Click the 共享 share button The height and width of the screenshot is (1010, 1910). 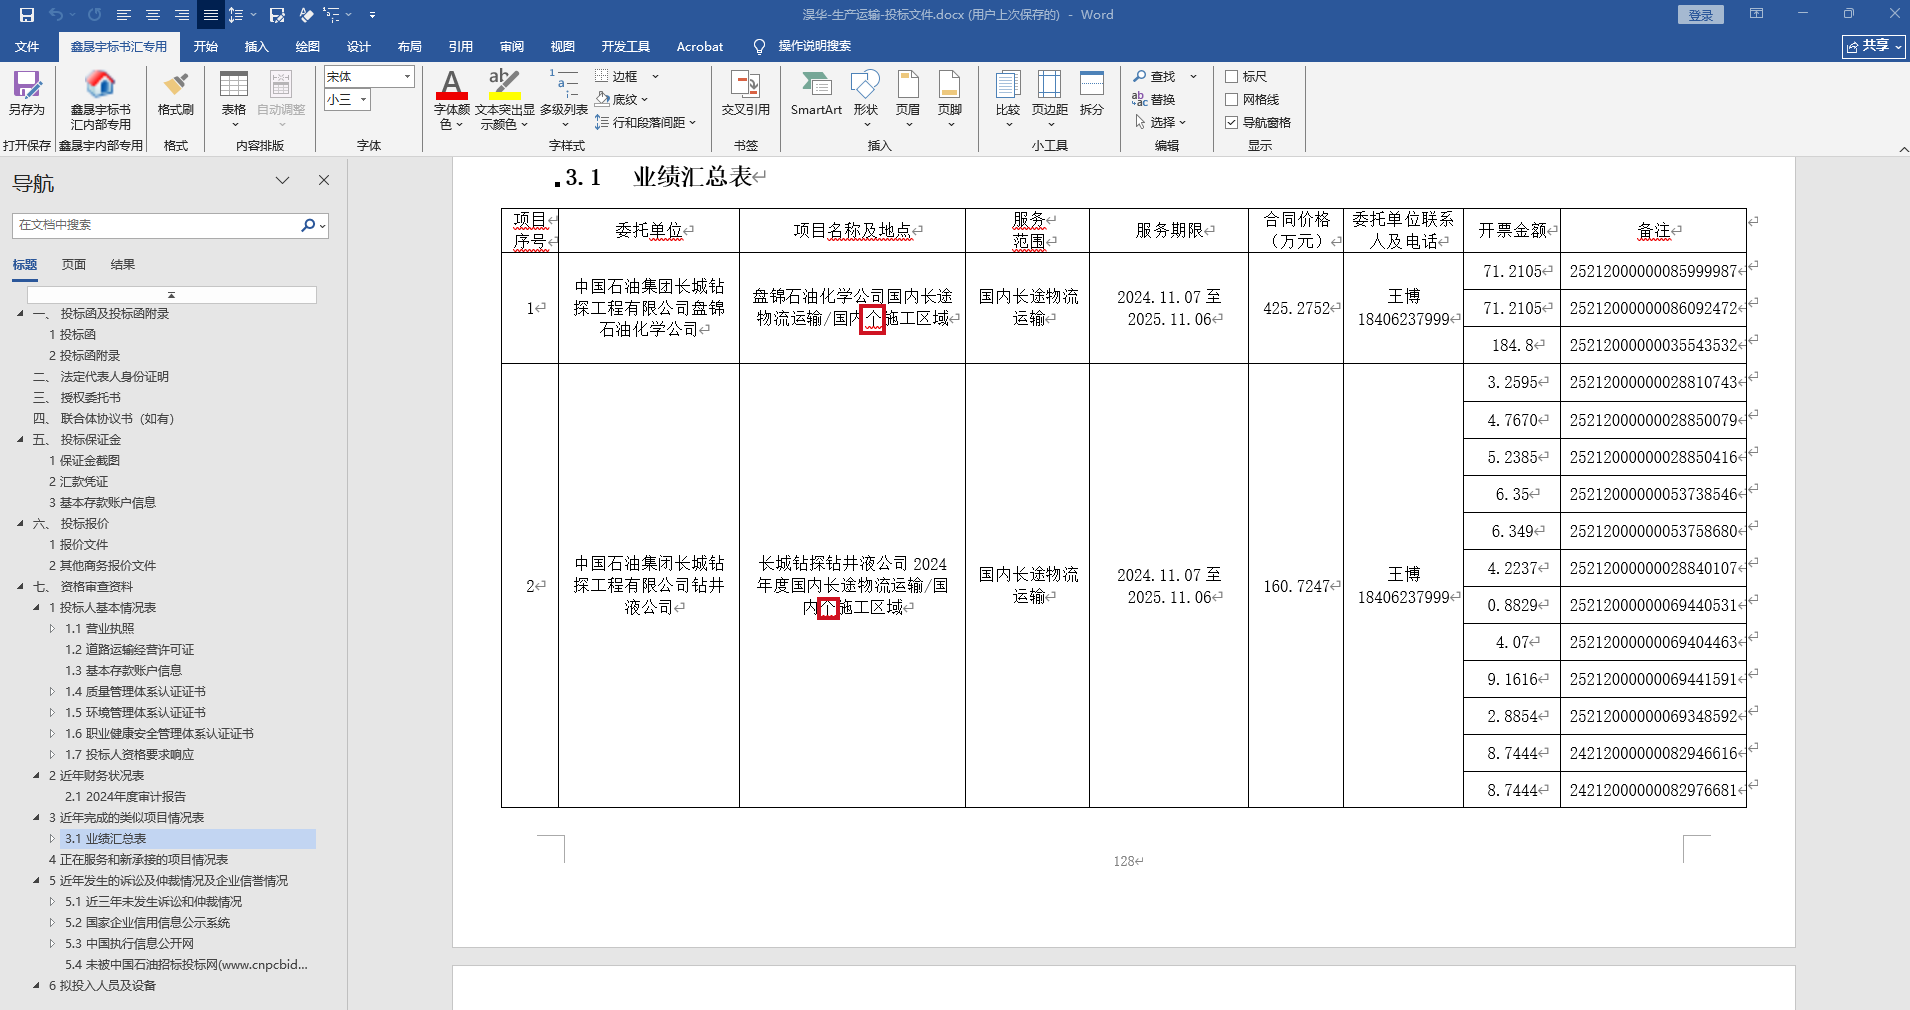[x=1874, y=46]
